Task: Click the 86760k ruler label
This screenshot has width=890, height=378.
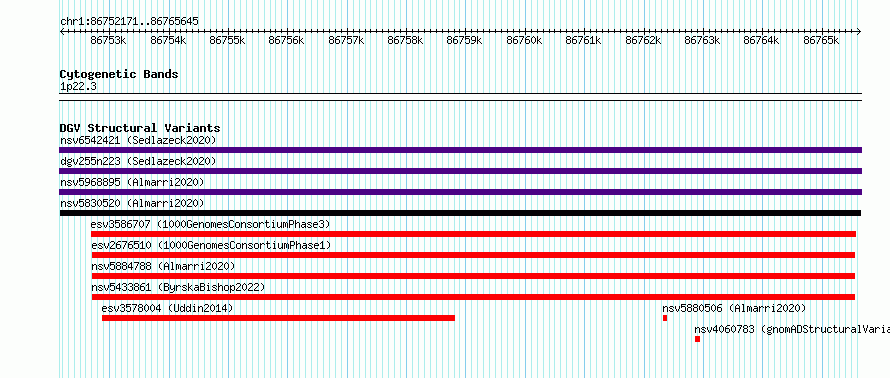Action: (524, 40)
